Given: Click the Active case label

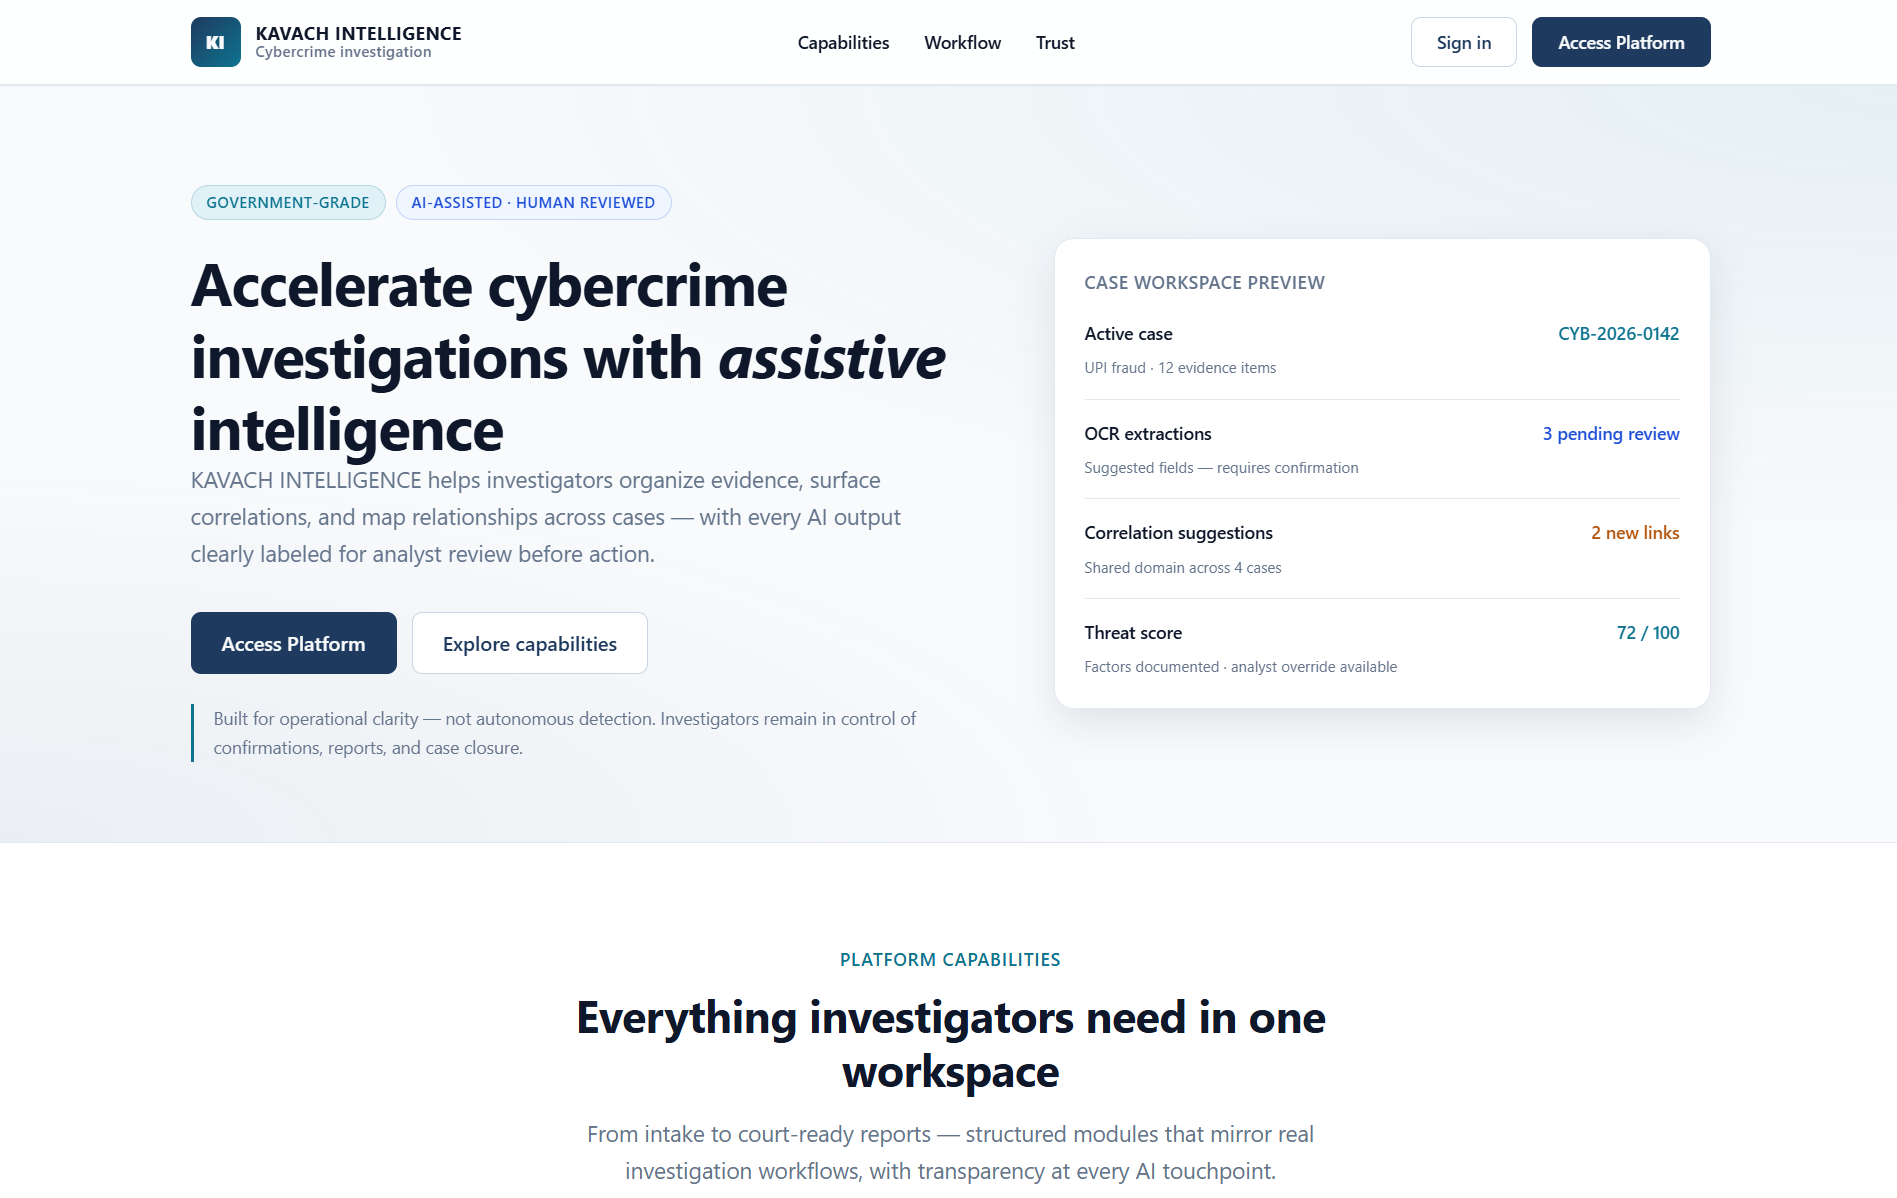Looking at the screenshot, I should [x=1128, y=334].
